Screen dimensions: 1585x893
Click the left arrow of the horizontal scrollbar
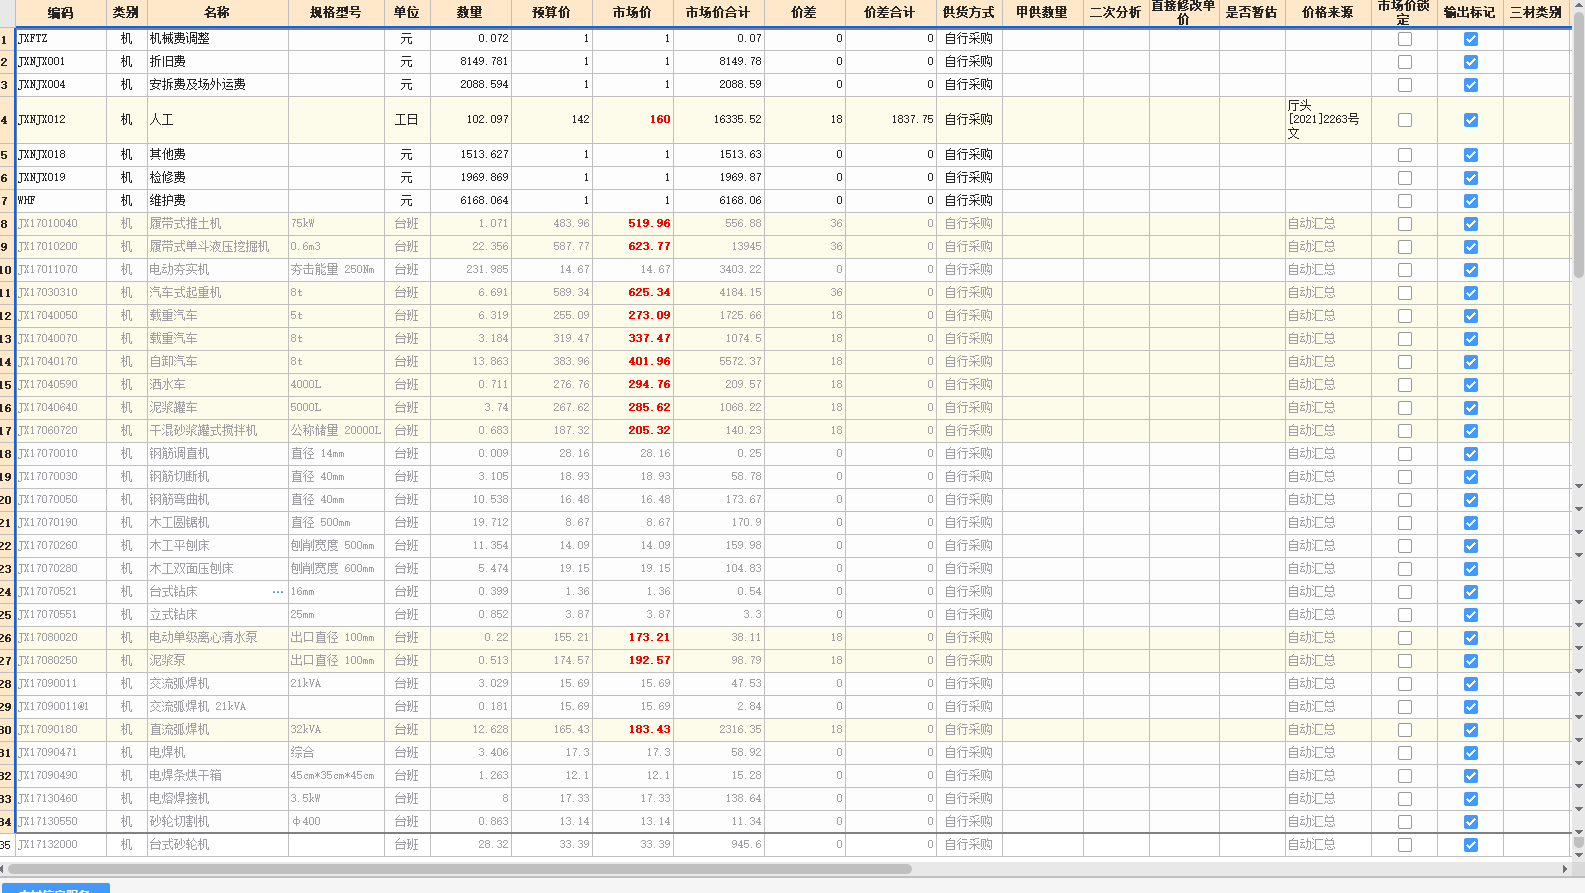(4, 869)
